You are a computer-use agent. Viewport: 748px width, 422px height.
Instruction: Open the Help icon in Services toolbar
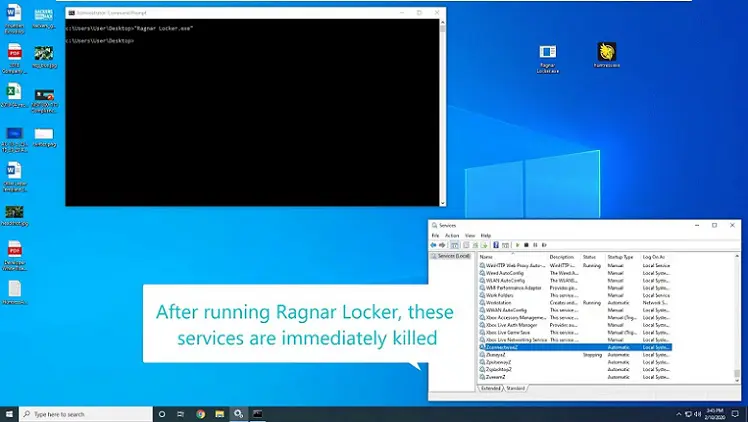[x=496, y=245]
